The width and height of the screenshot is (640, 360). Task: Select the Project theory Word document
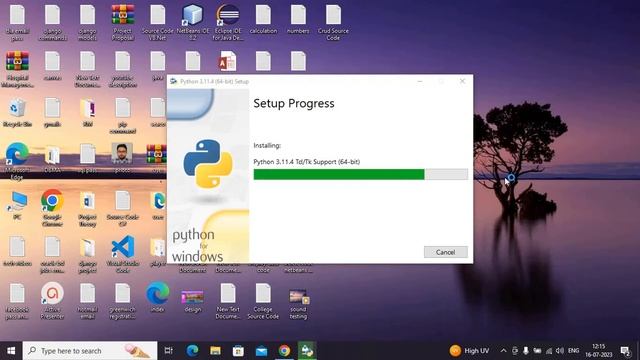click(87, 208)
